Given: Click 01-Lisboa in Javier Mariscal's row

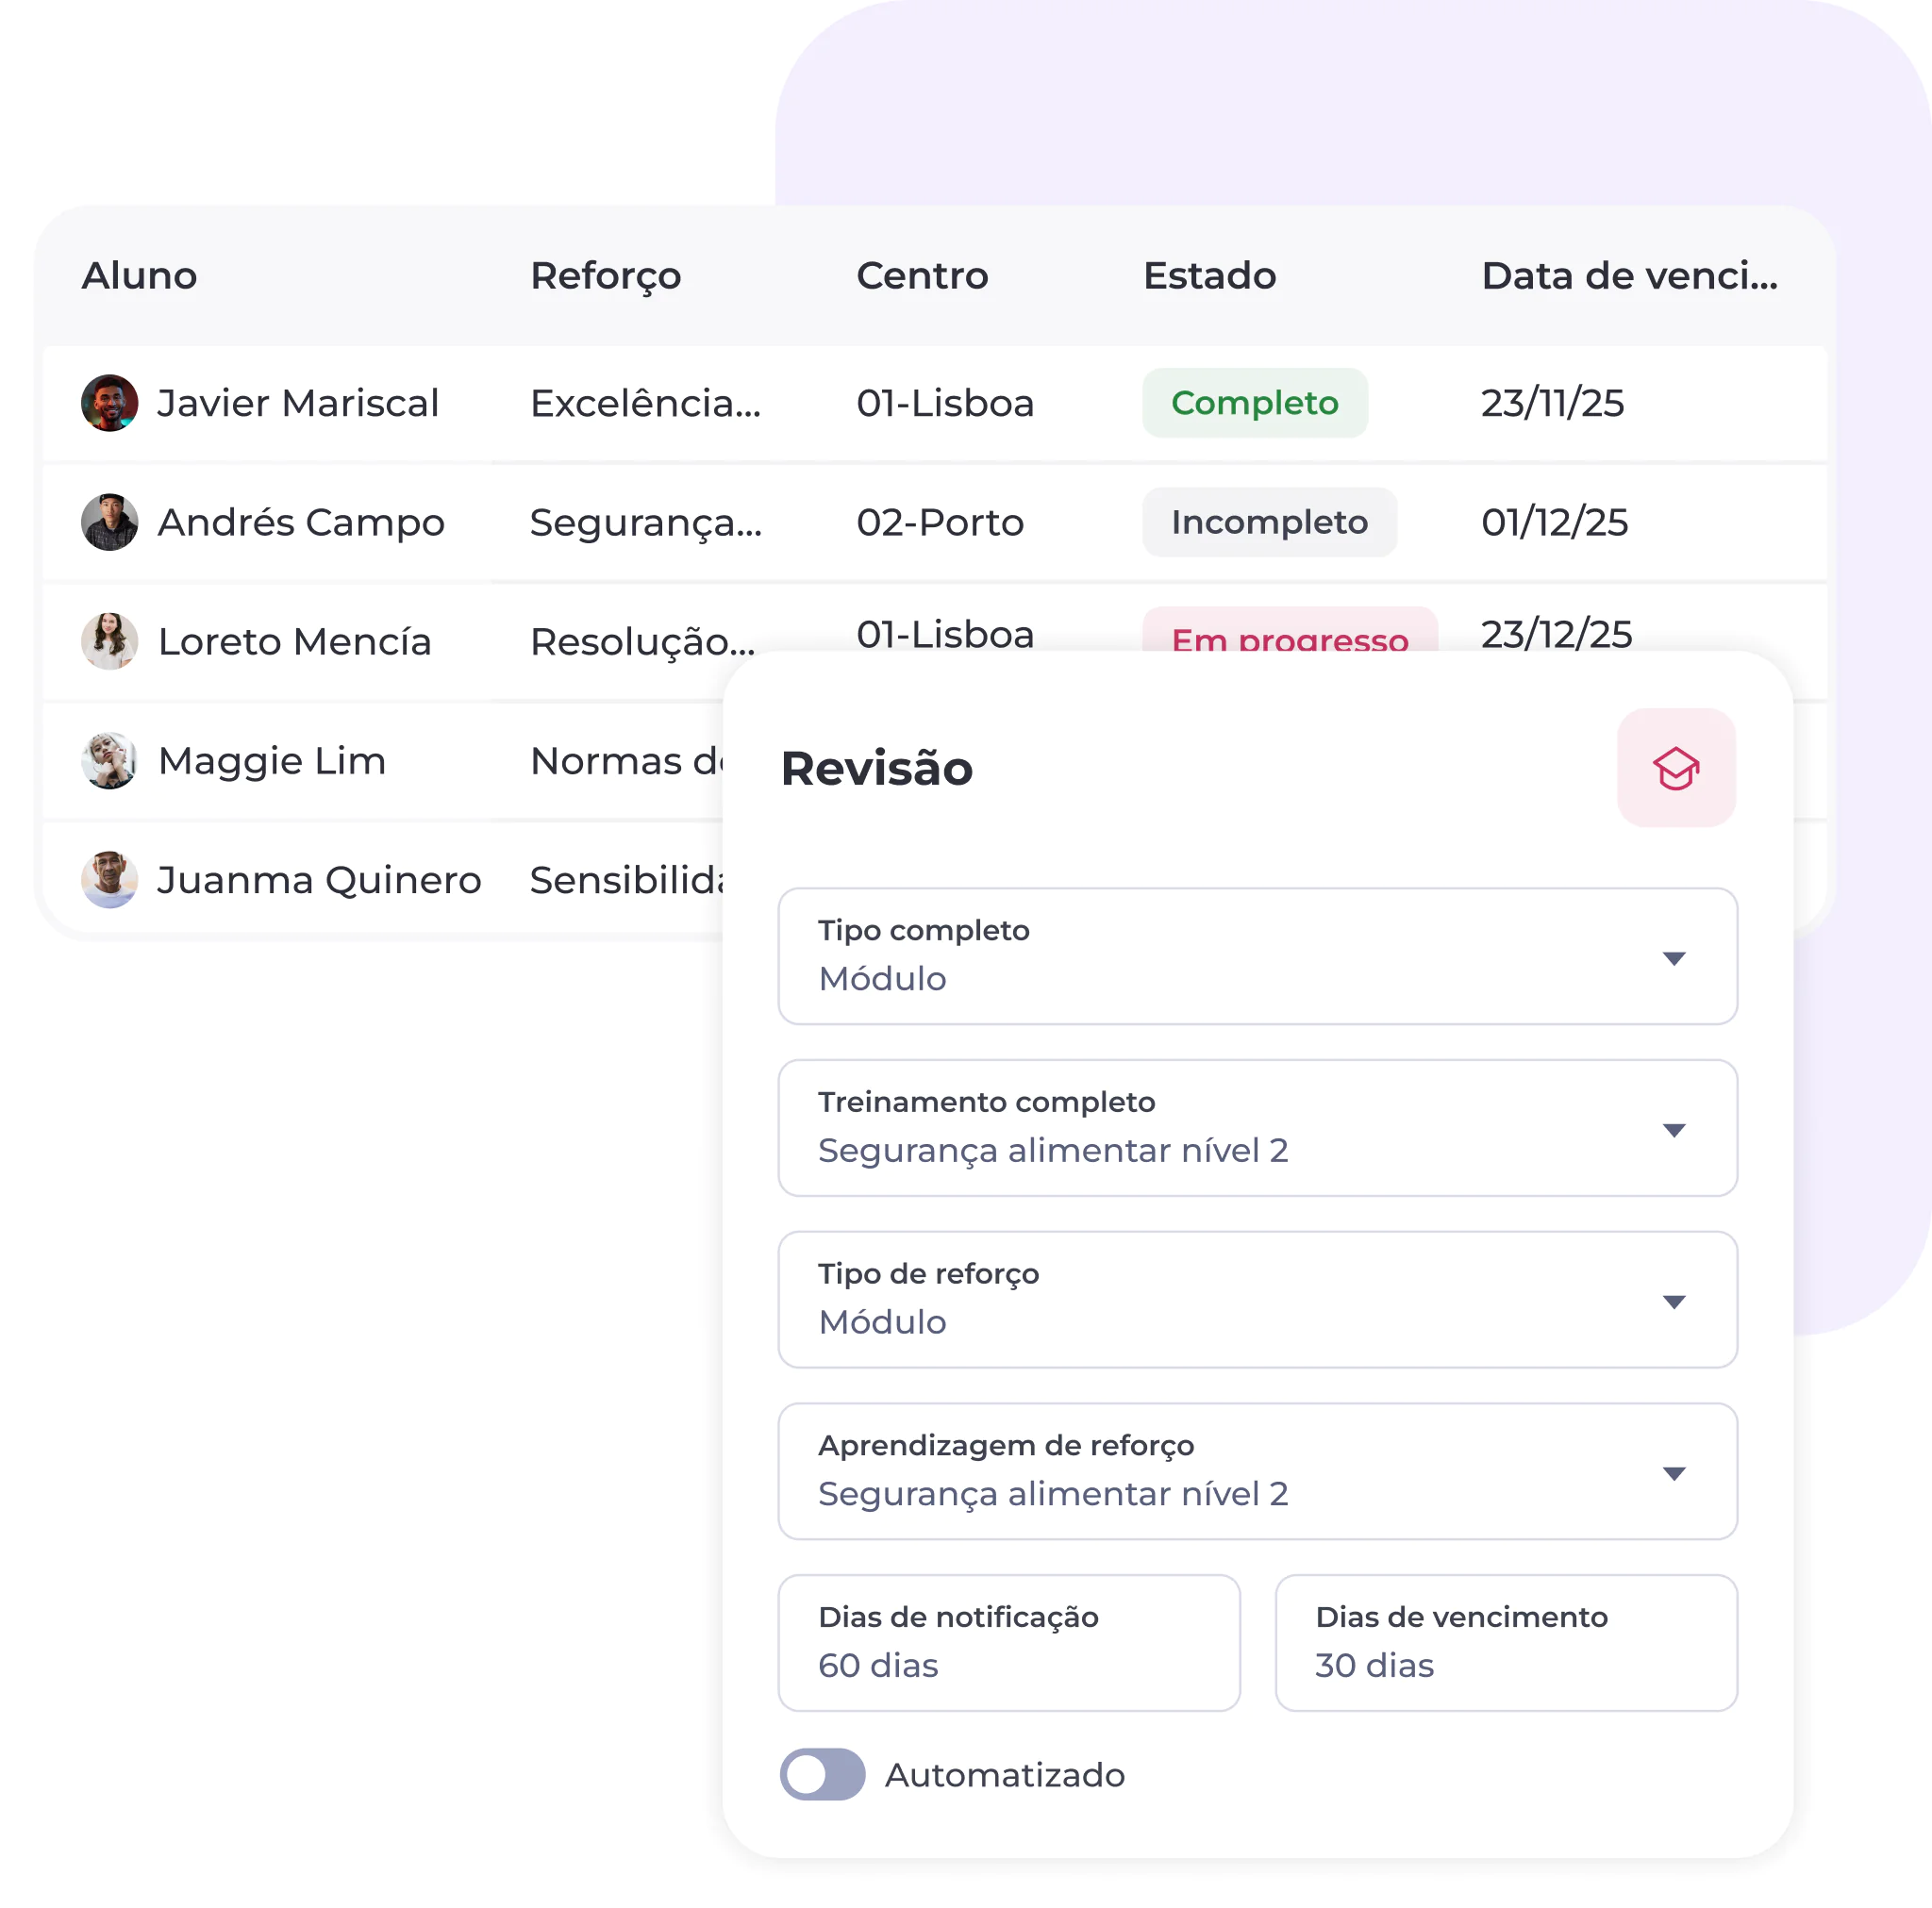Looking at the screenshot, I should (x=945, y=403).
